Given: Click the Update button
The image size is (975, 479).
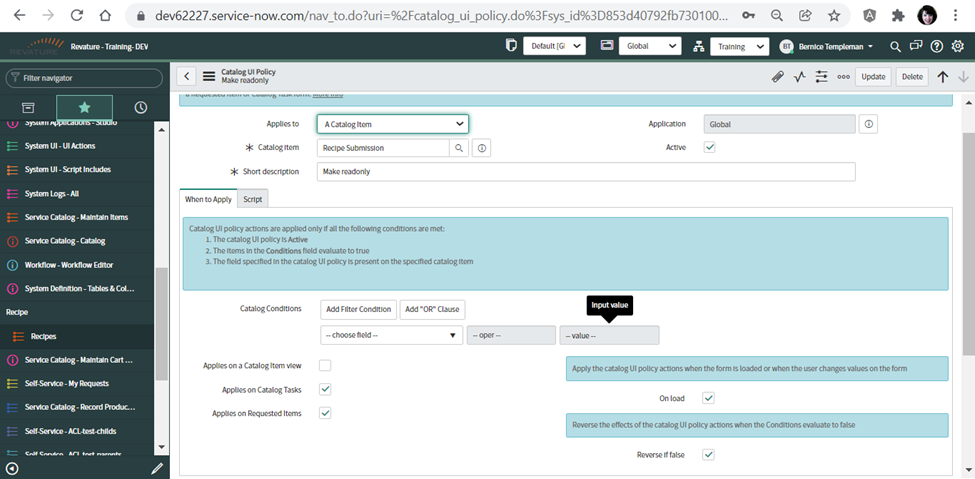Looking at the screenshot, I should pyautogui.click(x=873, y=77).
